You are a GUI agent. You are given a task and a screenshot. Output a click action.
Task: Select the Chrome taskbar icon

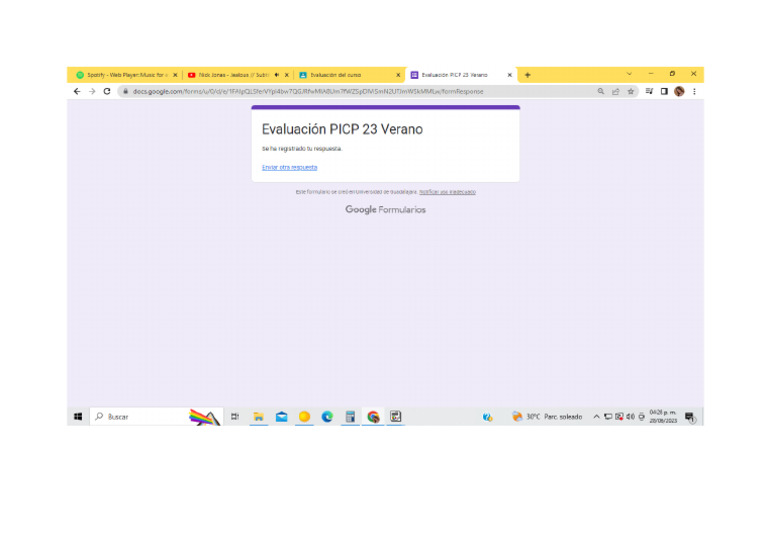373,417
